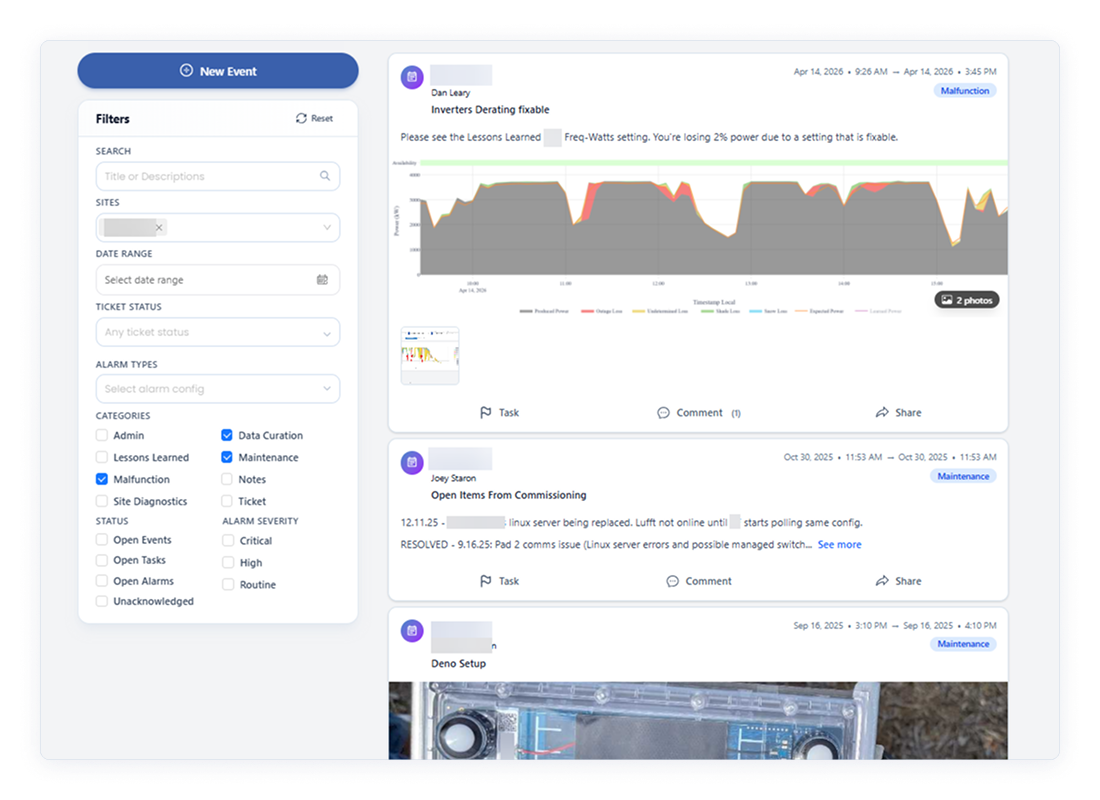Open the date range calendar icon
Image resolution: width=1100 pixels, height=800 pixels.
coord(322,279)
